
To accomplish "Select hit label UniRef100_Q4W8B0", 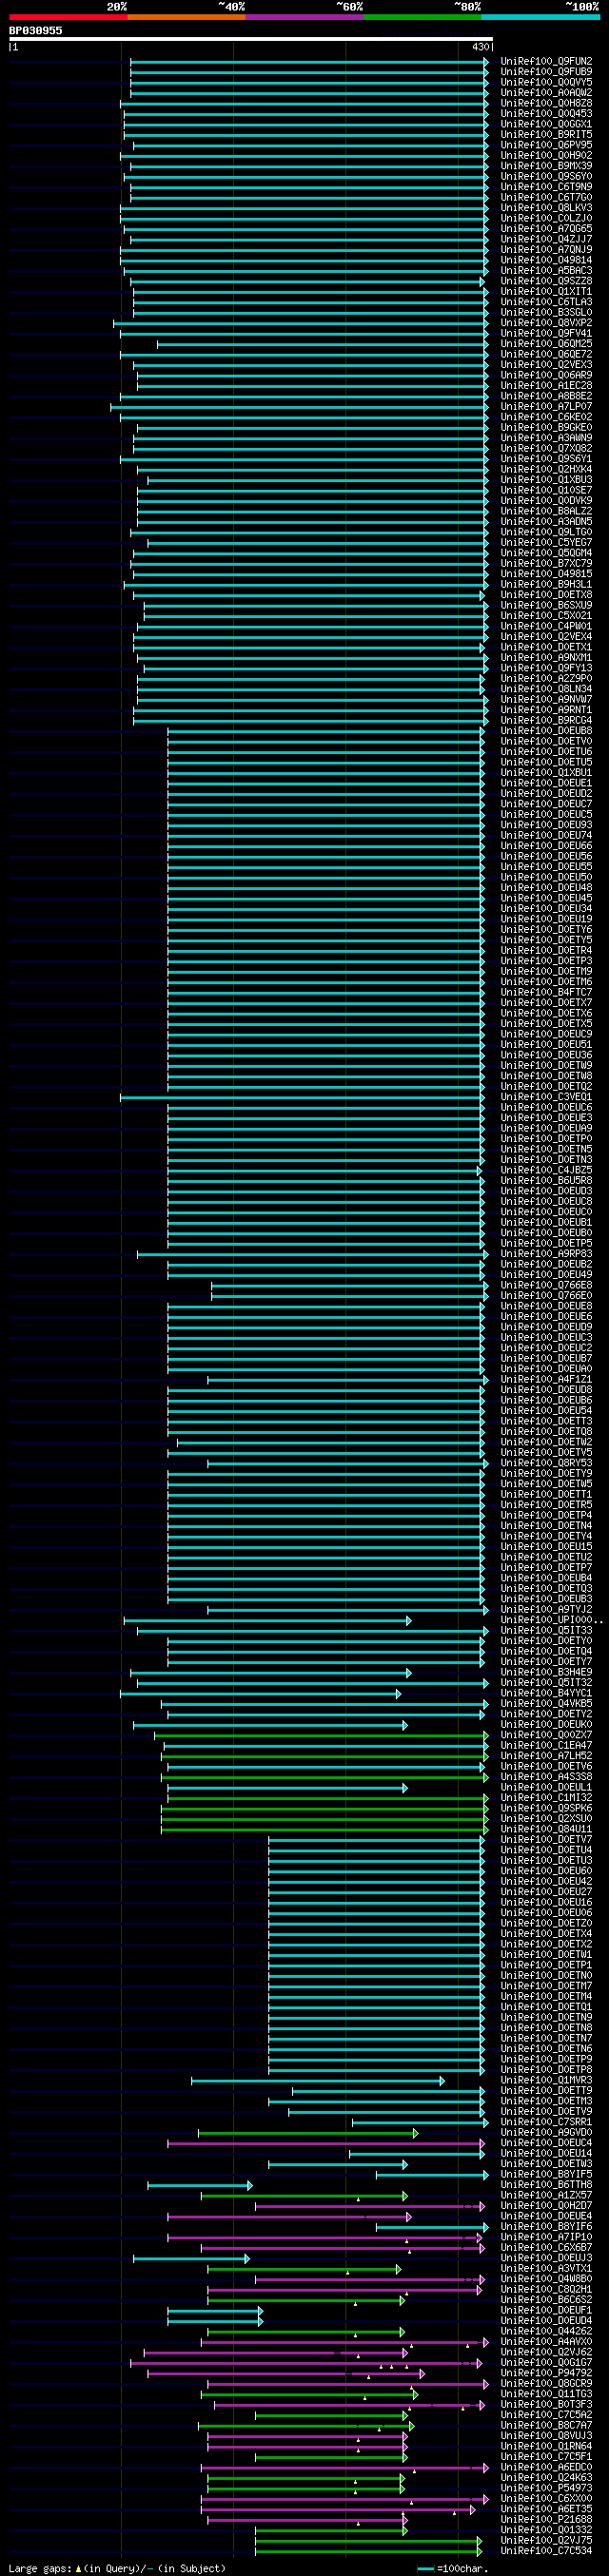I will coord(546,2280).
